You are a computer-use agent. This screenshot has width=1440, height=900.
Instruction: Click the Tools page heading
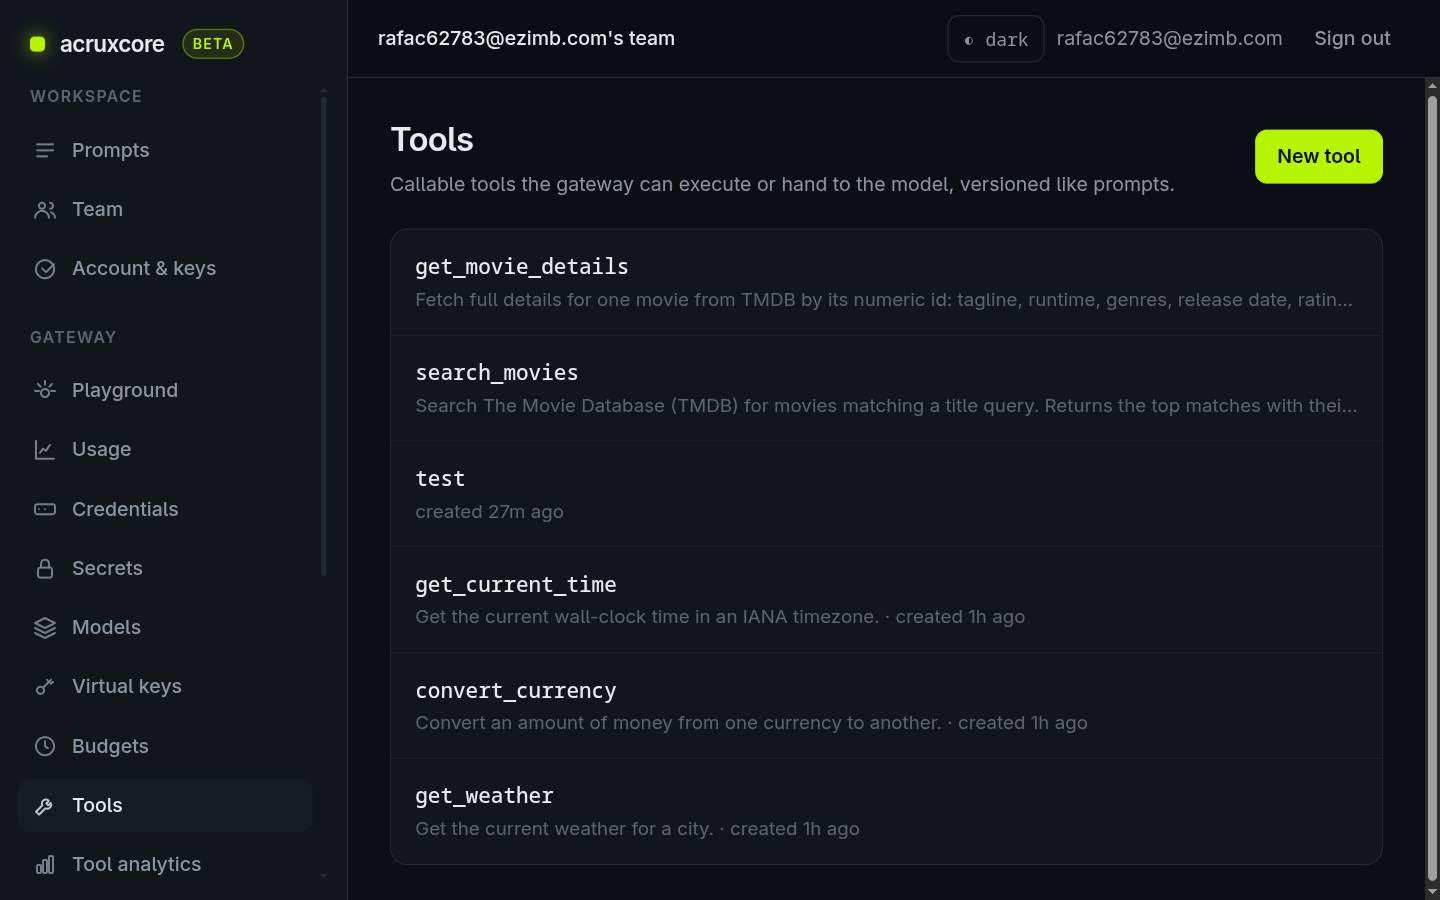tap(432, 140)
